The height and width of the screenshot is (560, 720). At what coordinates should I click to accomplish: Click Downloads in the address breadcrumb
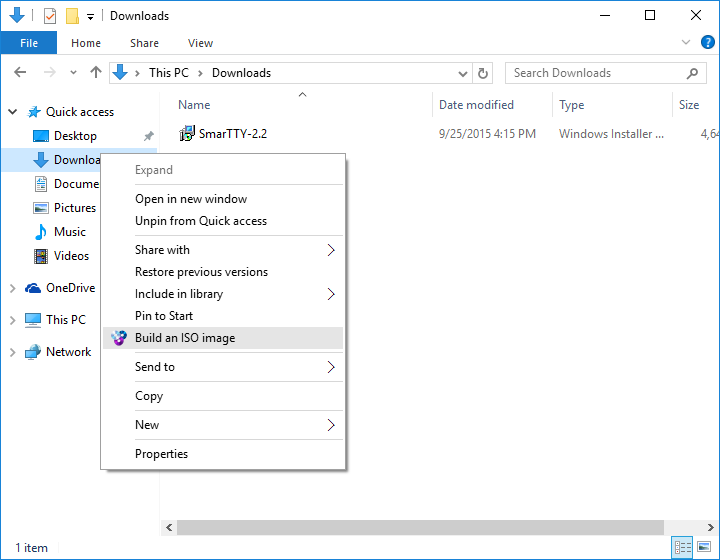242,73
